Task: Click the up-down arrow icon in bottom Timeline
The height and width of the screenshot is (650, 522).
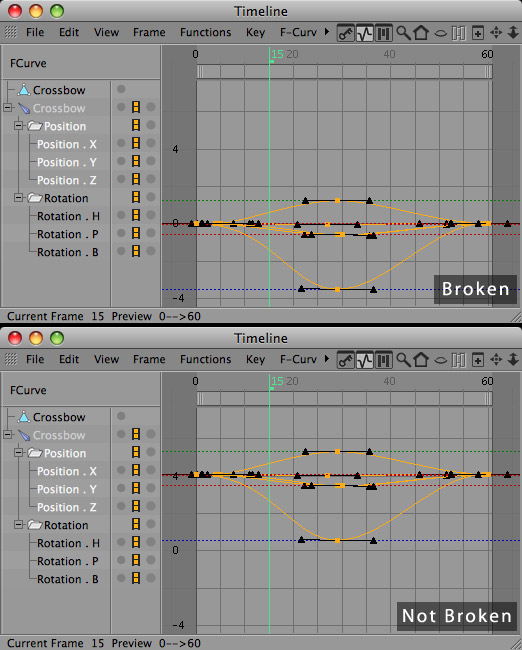Action: [x=513, y=360]
